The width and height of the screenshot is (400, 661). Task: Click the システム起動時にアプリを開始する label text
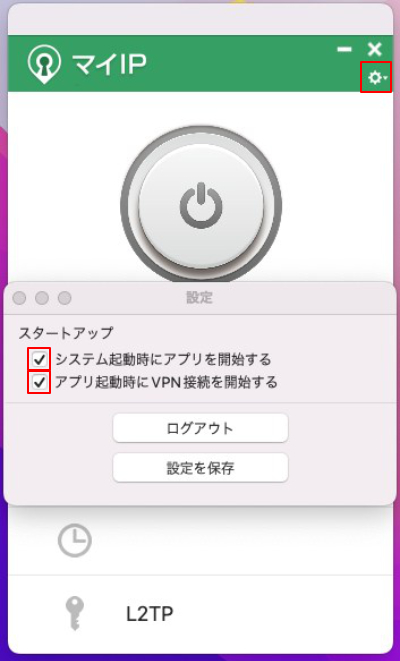[163, 360]
